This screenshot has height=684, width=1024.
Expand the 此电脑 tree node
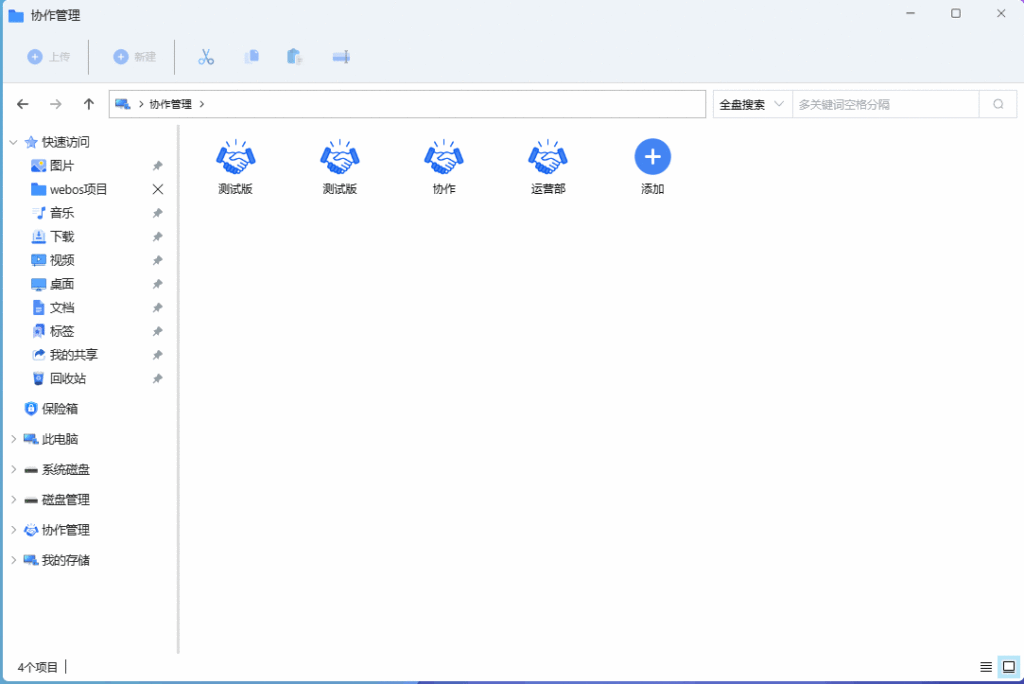pyautogui.click(x=13, y=439)
